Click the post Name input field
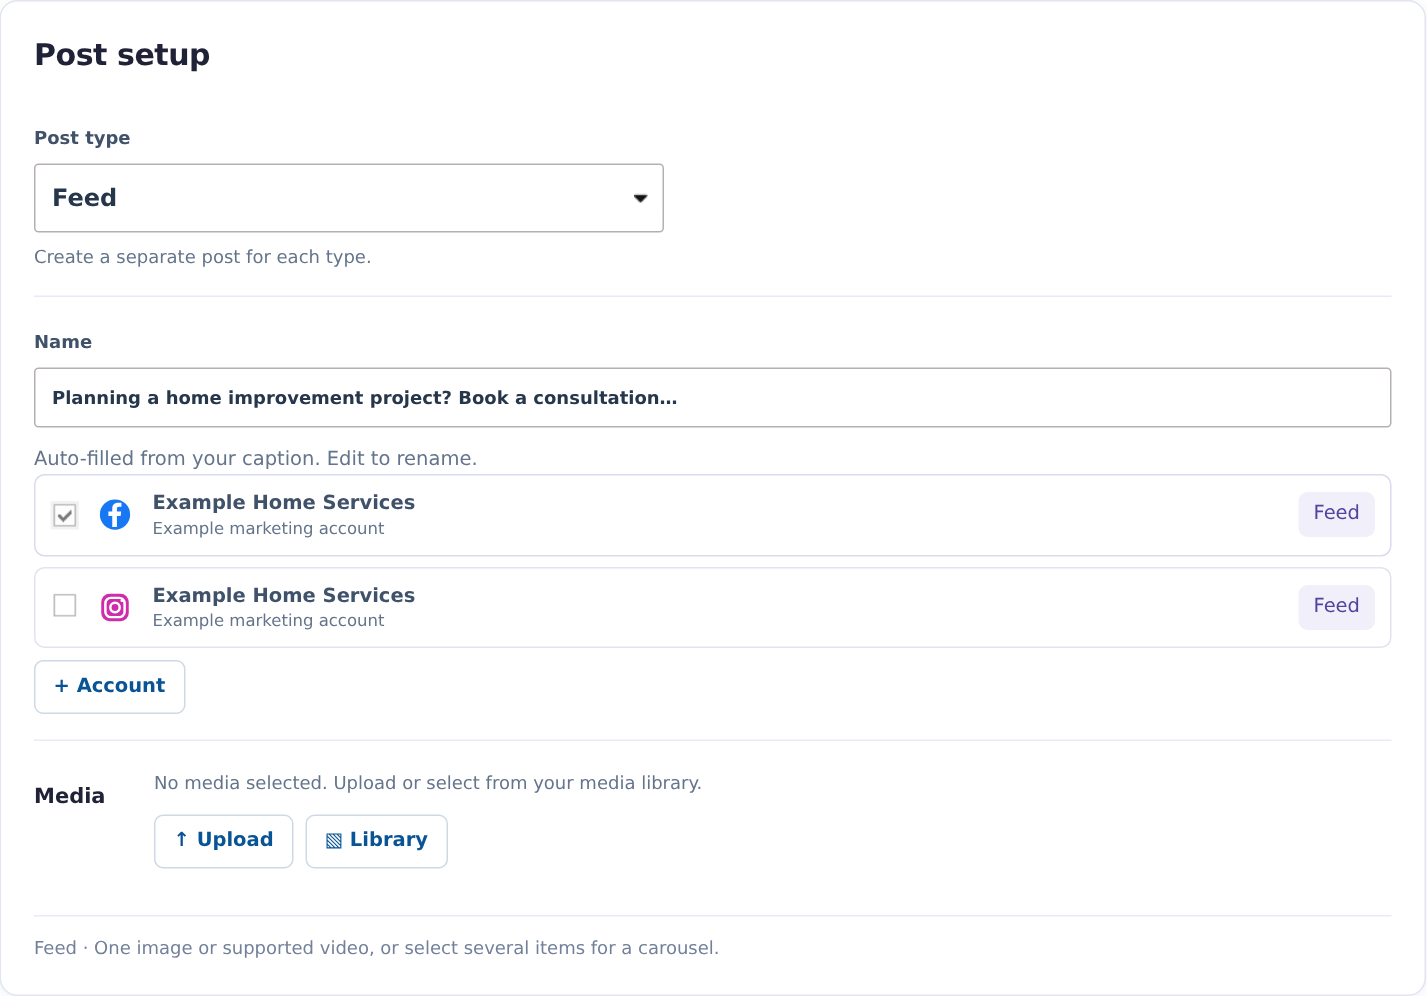Screen dimensions: 1427x996 [713, 398]
